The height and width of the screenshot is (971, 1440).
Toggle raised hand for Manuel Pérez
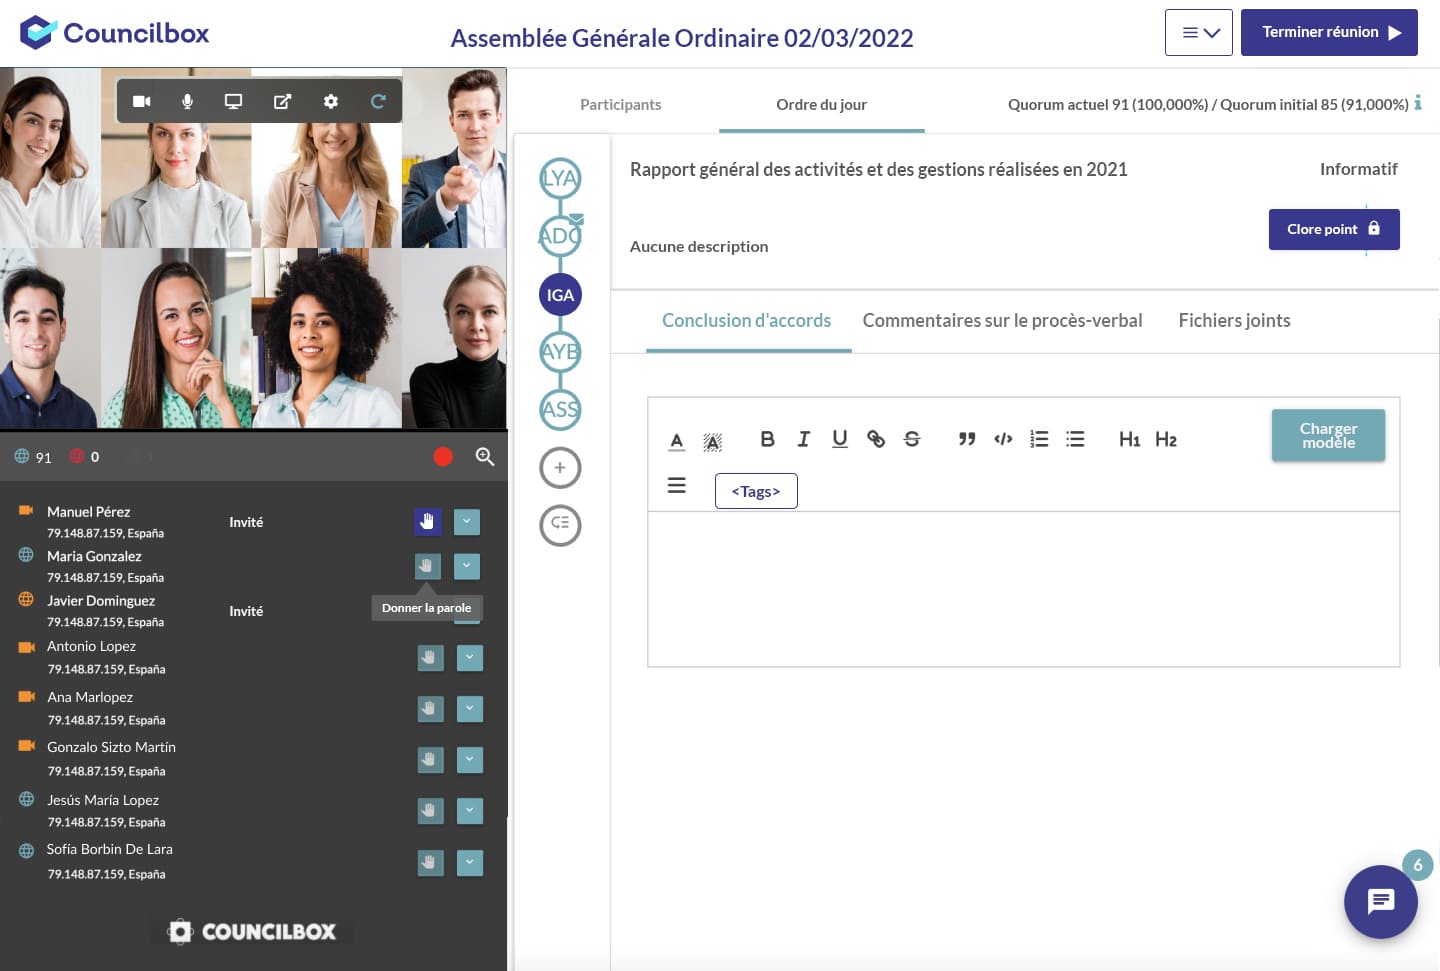[427, 521]
